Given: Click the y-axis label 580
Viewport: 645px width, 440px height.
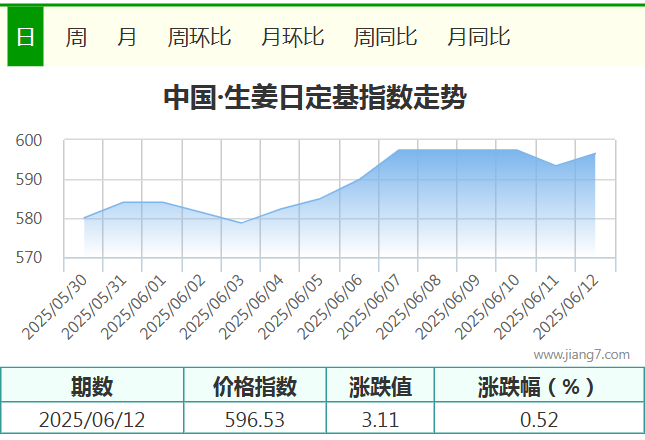Looking at the screenshot, I should (x=29, y=219).
